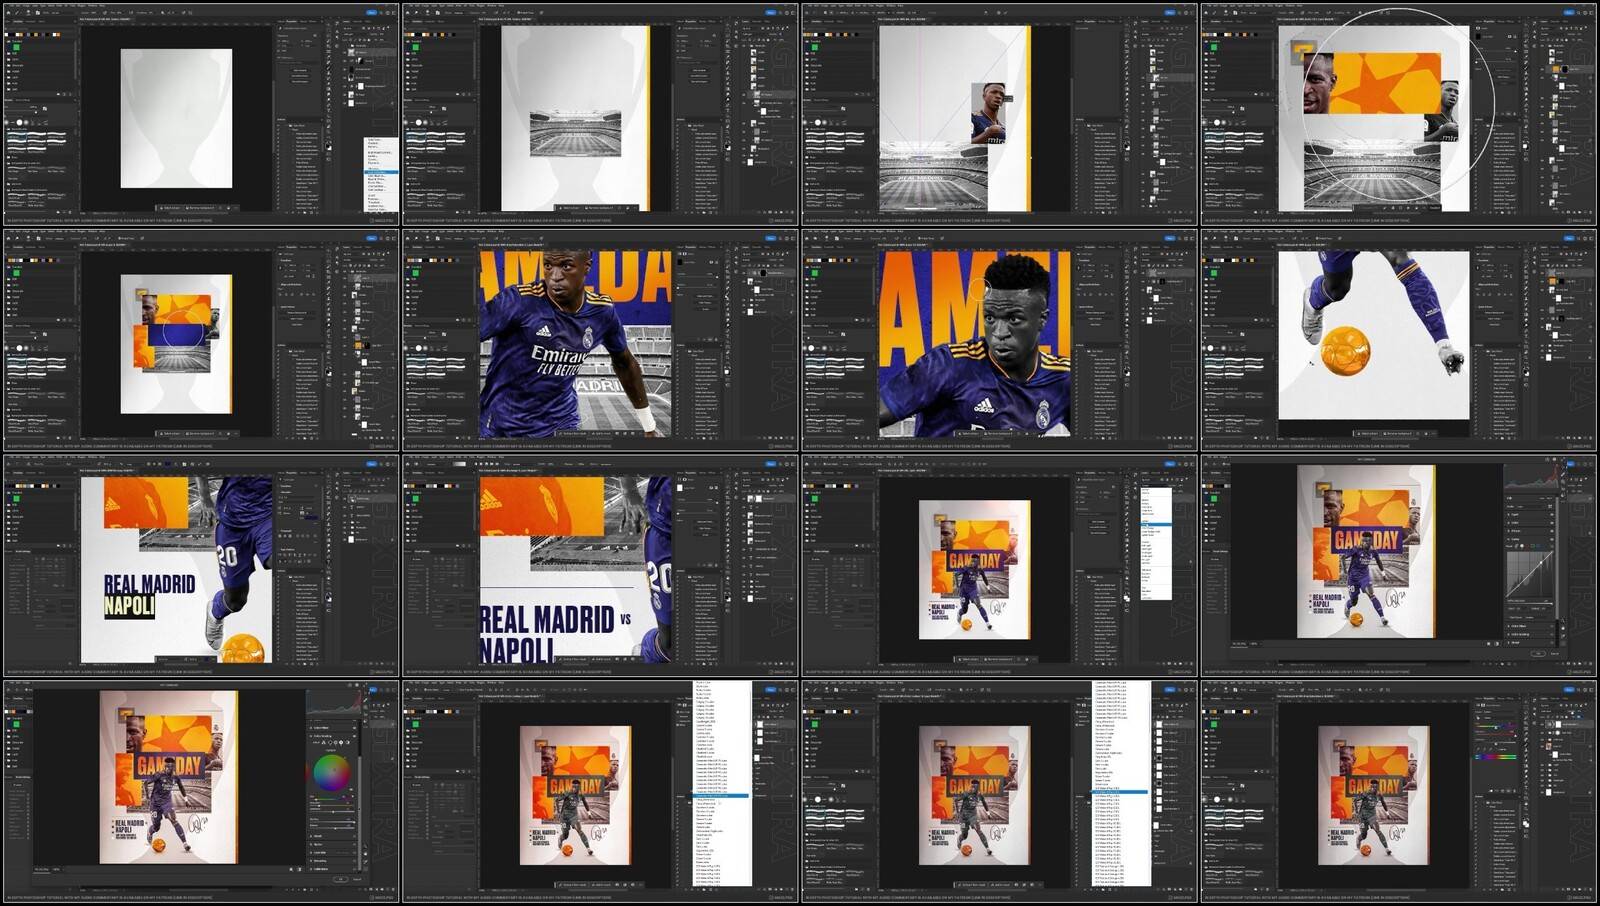The image size is (1600, 906).
Task: Click the blue Share button in the empty-background frame
Action: pyautogui.click(x=371, y=13)
